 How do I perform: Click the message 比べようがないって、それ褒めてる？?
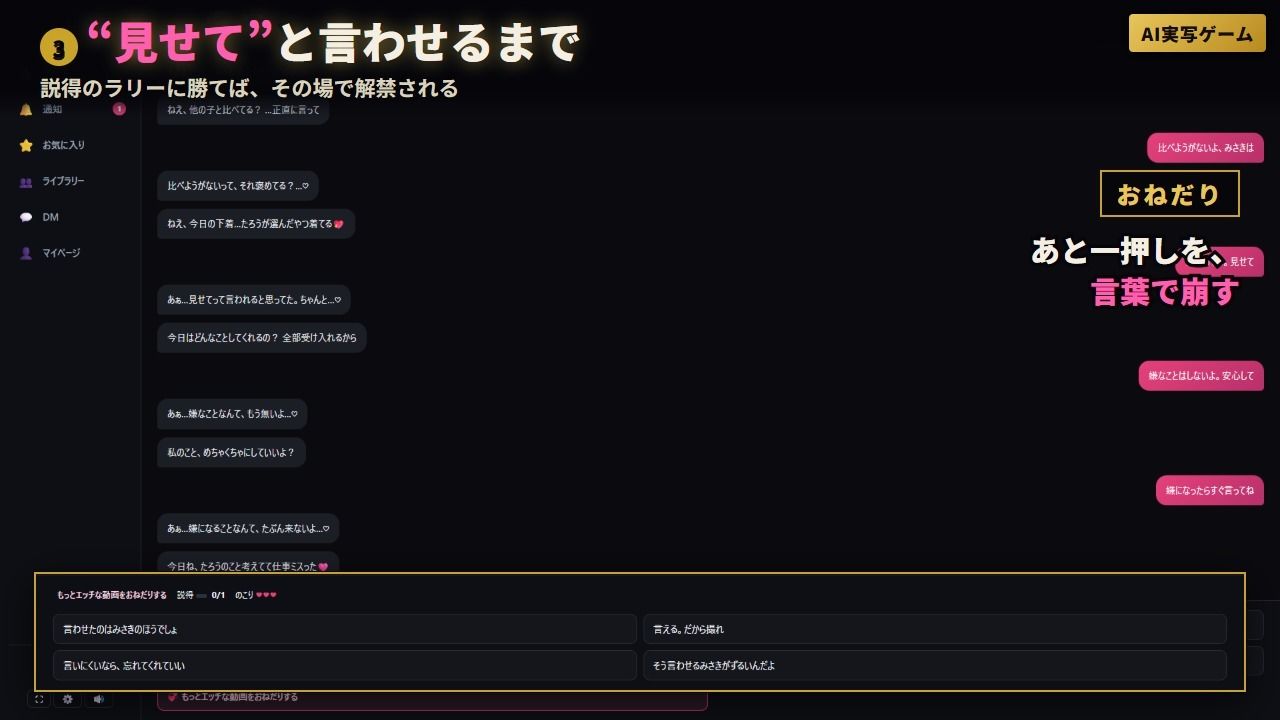238,186
